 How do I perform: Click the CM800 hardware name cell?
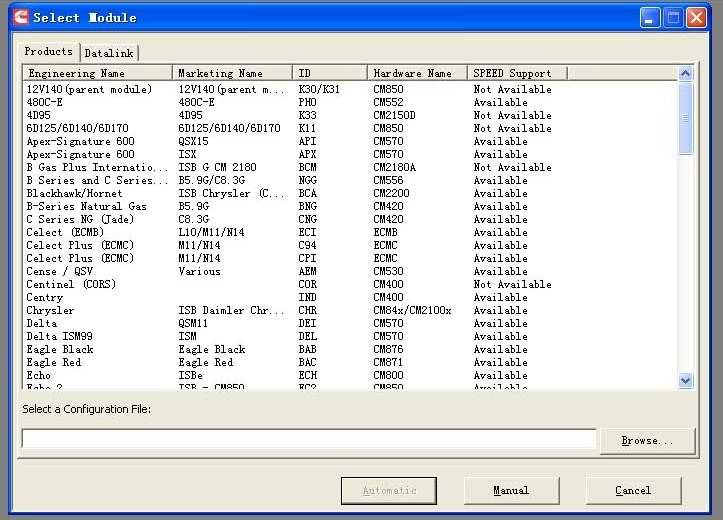pyautogui.click(x=388, y=375)
